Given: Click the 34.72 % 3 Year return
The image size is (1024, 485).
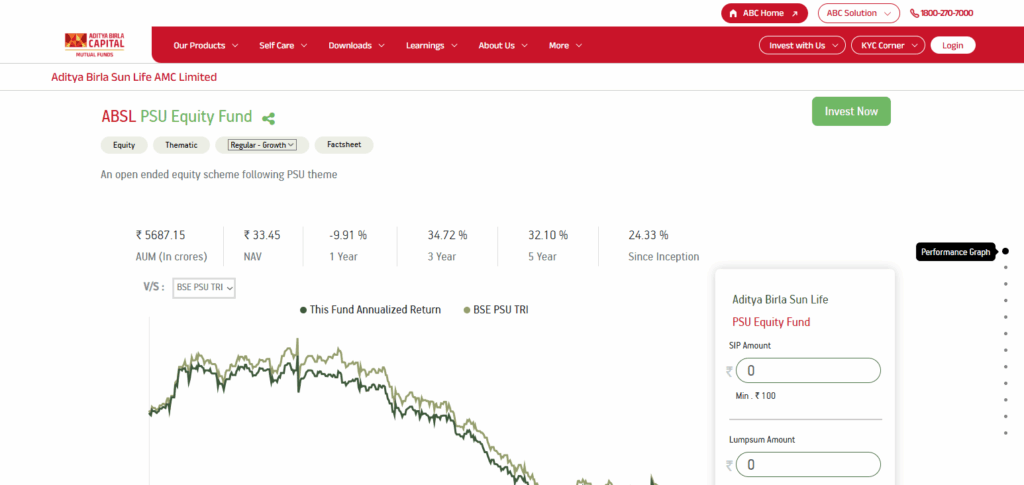Looking at the screenshot, I should coord(447,235).
